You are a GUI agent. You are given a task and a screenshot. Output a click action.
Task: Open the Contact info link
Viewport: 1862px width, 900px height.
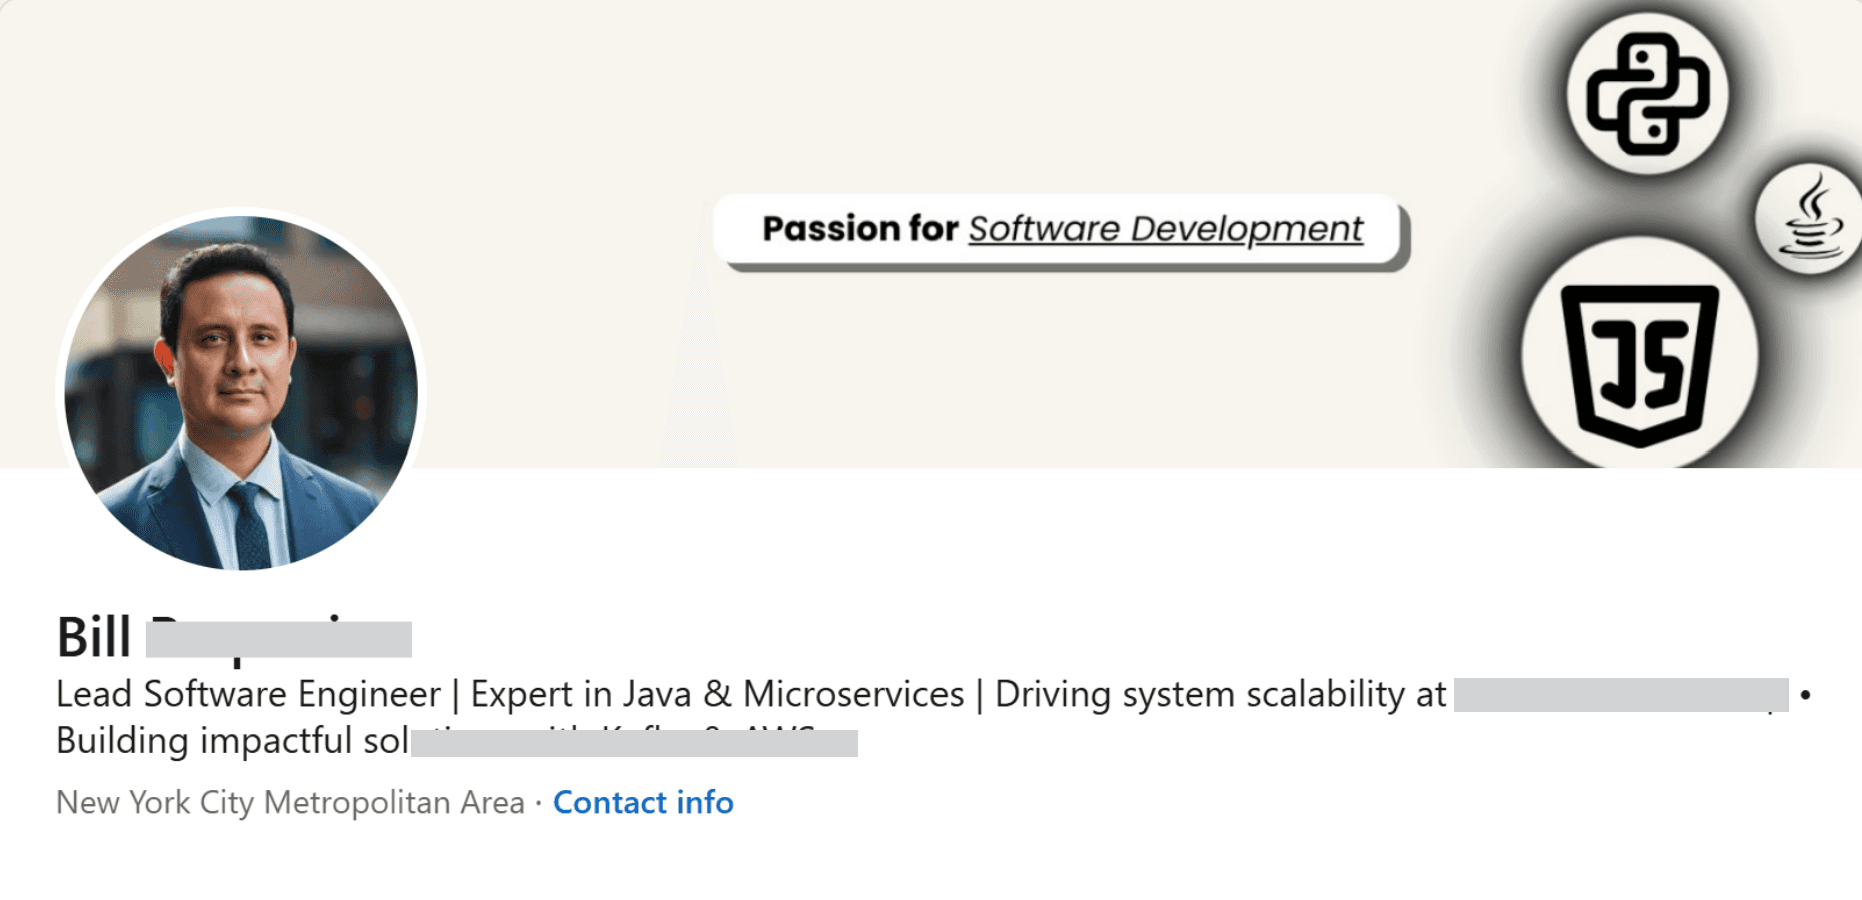pyautogui.click(x=643, y=802)
